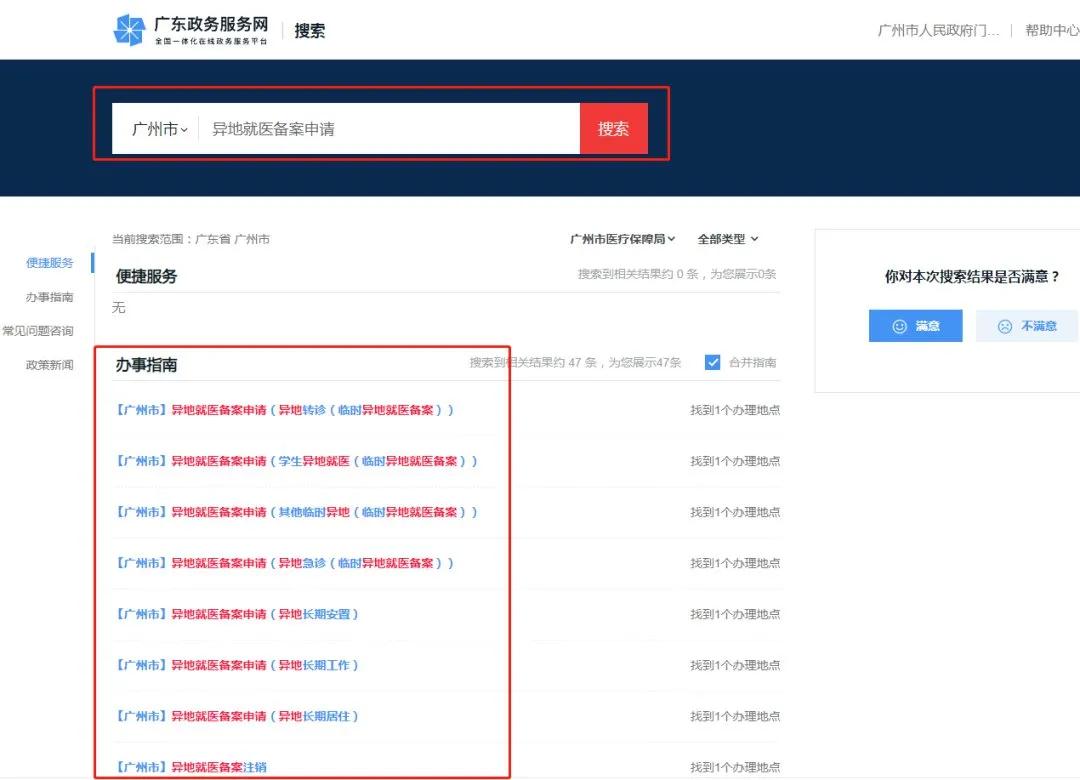Select 便捷服务 in the left sidebar
The height and width of the screenshot is (780, 1080).
click(50, 262)
